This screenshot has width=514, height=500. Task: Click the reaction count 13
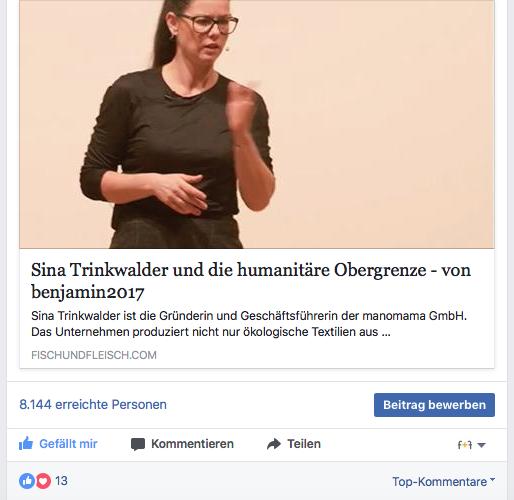pos(61,481)
